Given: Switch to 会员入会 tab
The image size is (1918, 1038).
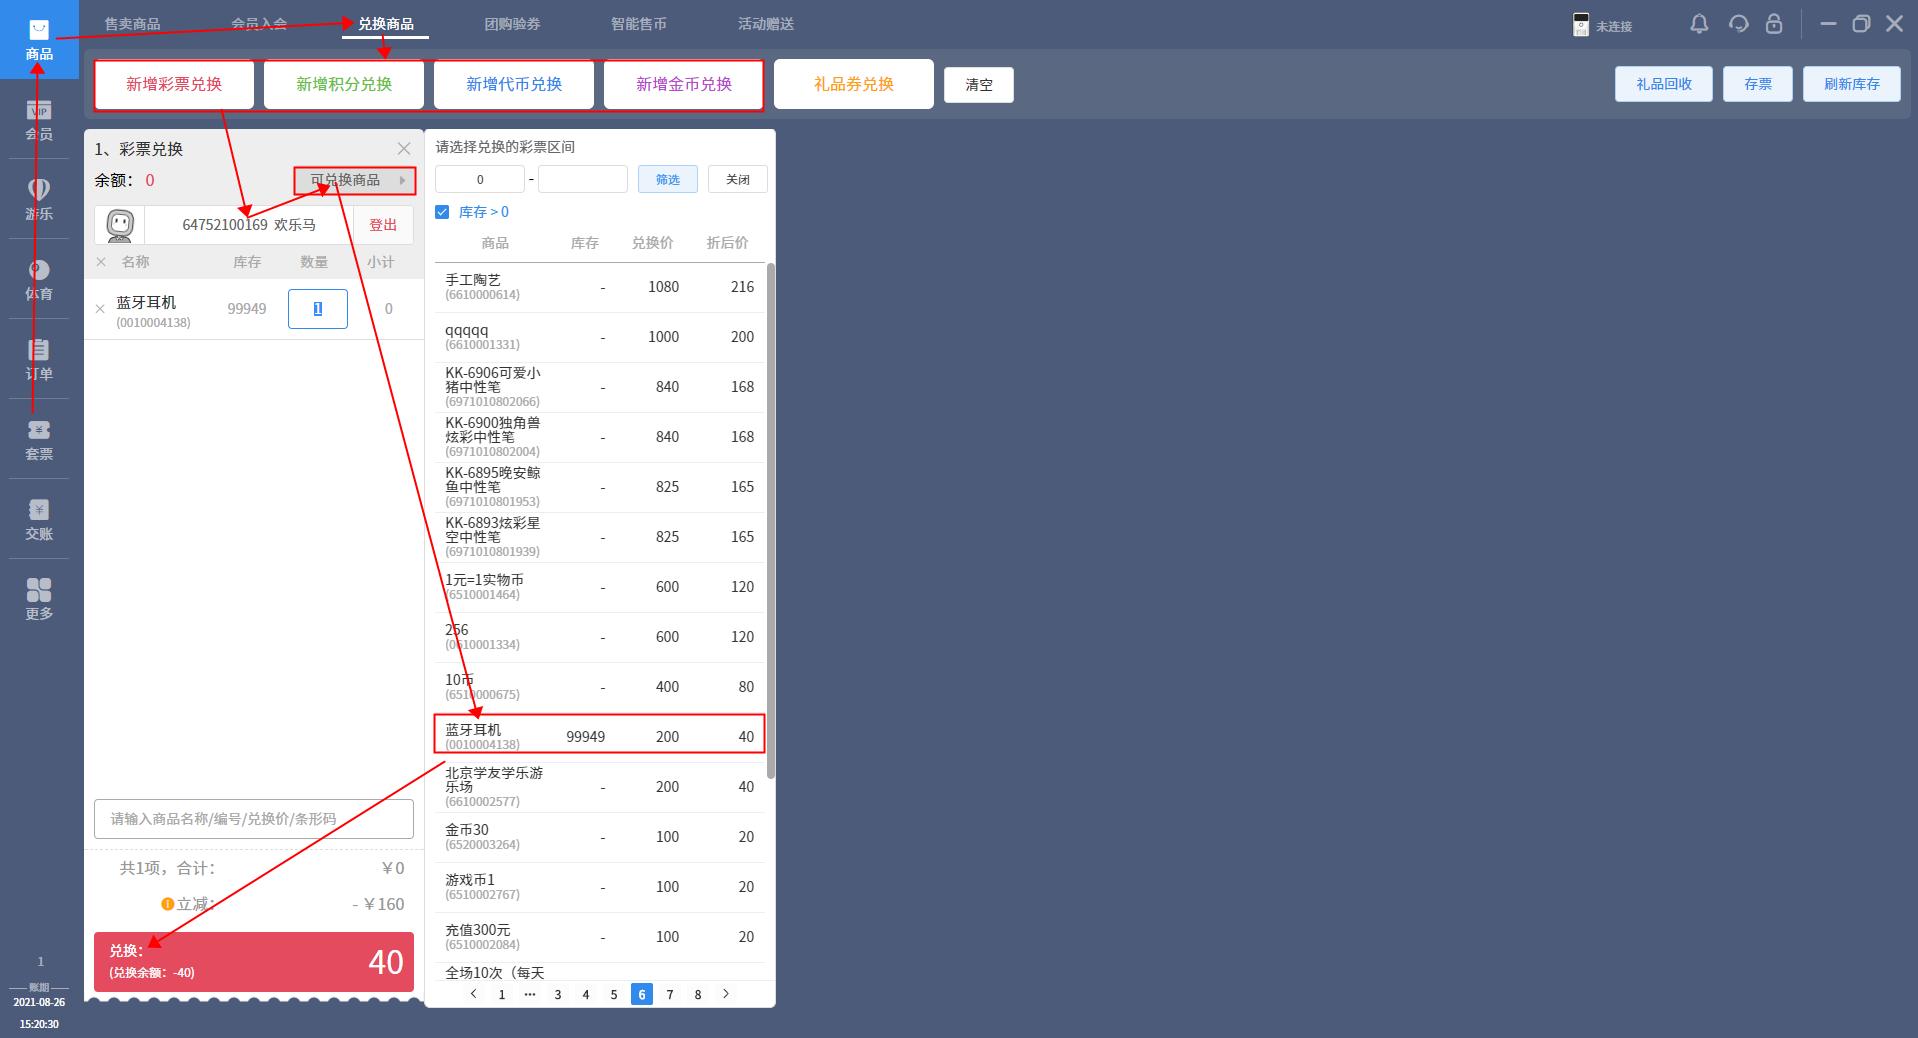Looking at the screenshot, I should [x=259, y=24].
